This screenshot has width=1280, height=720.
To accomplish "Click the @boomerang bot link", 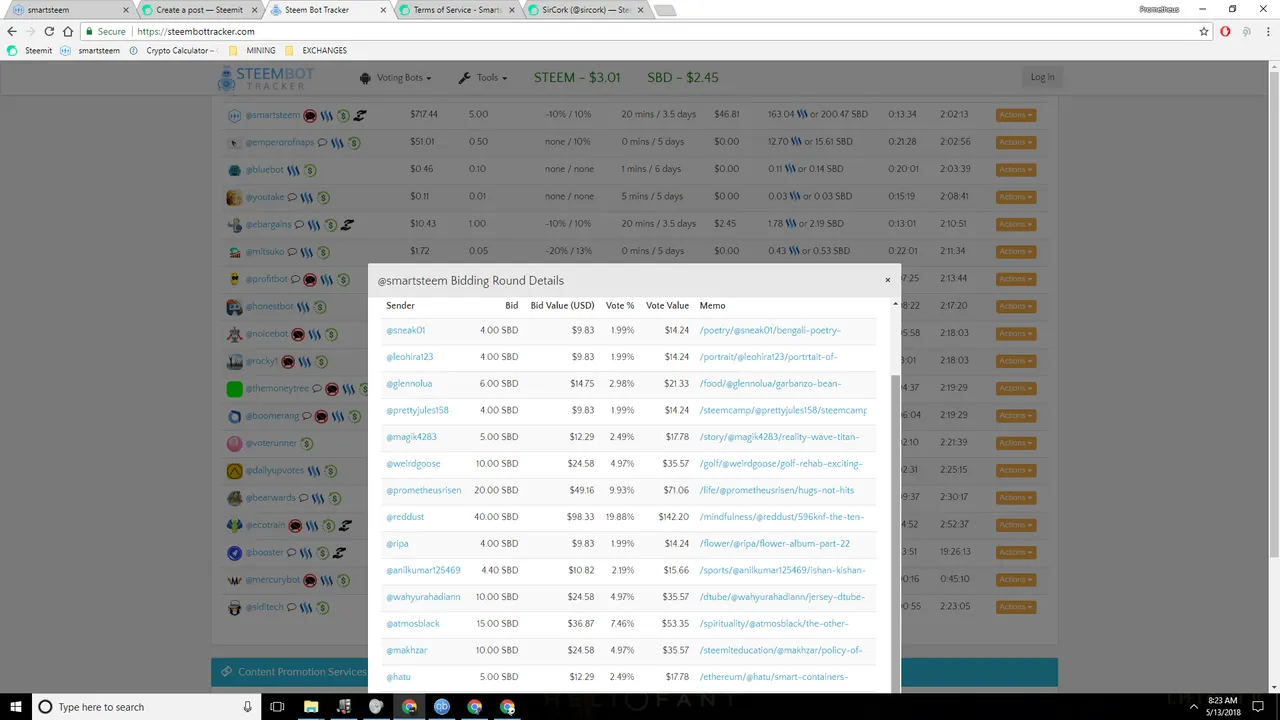I will (x=272, y=416).
